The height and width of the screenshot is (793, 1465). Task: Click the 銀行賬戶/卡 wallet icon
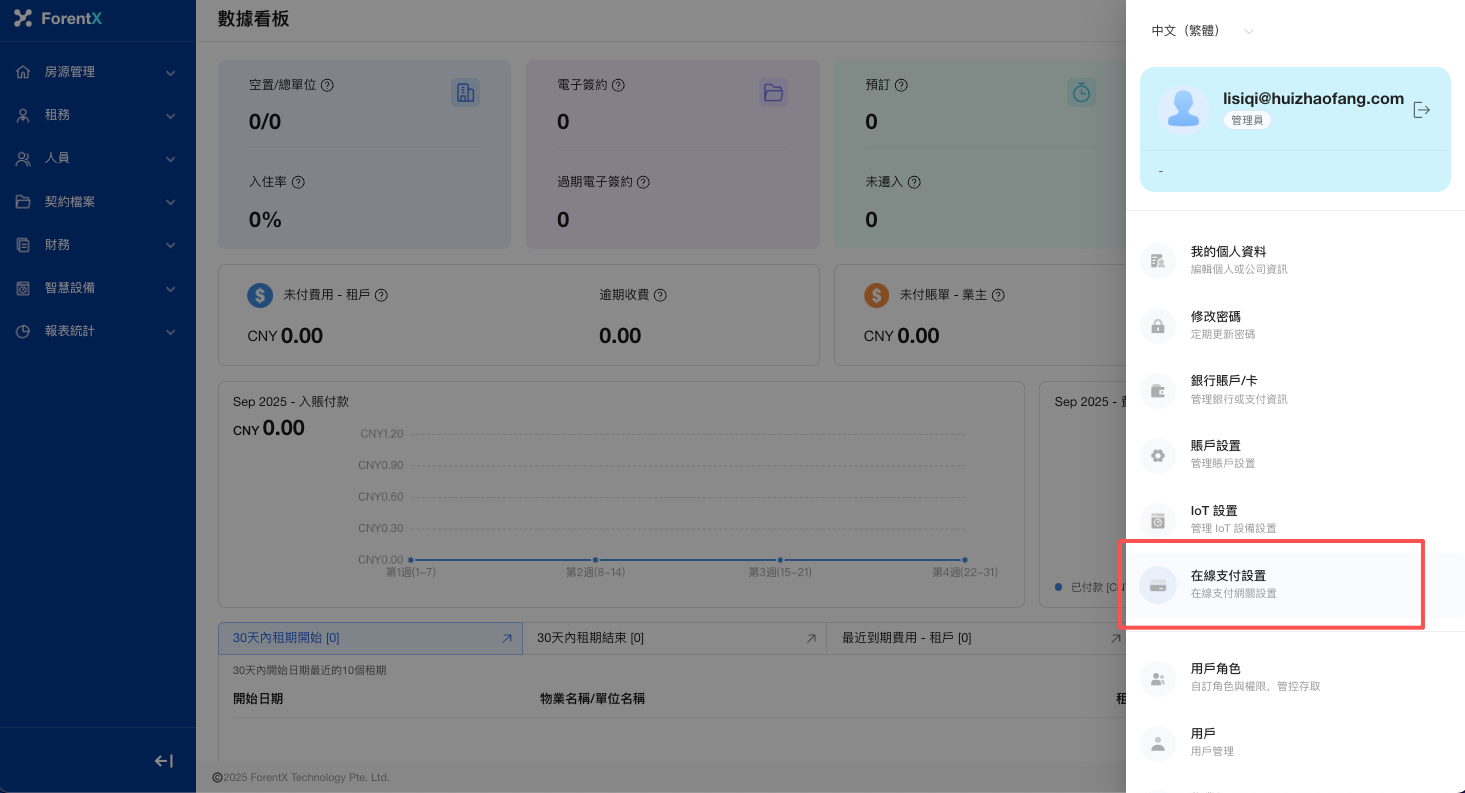click(1158, 391)
